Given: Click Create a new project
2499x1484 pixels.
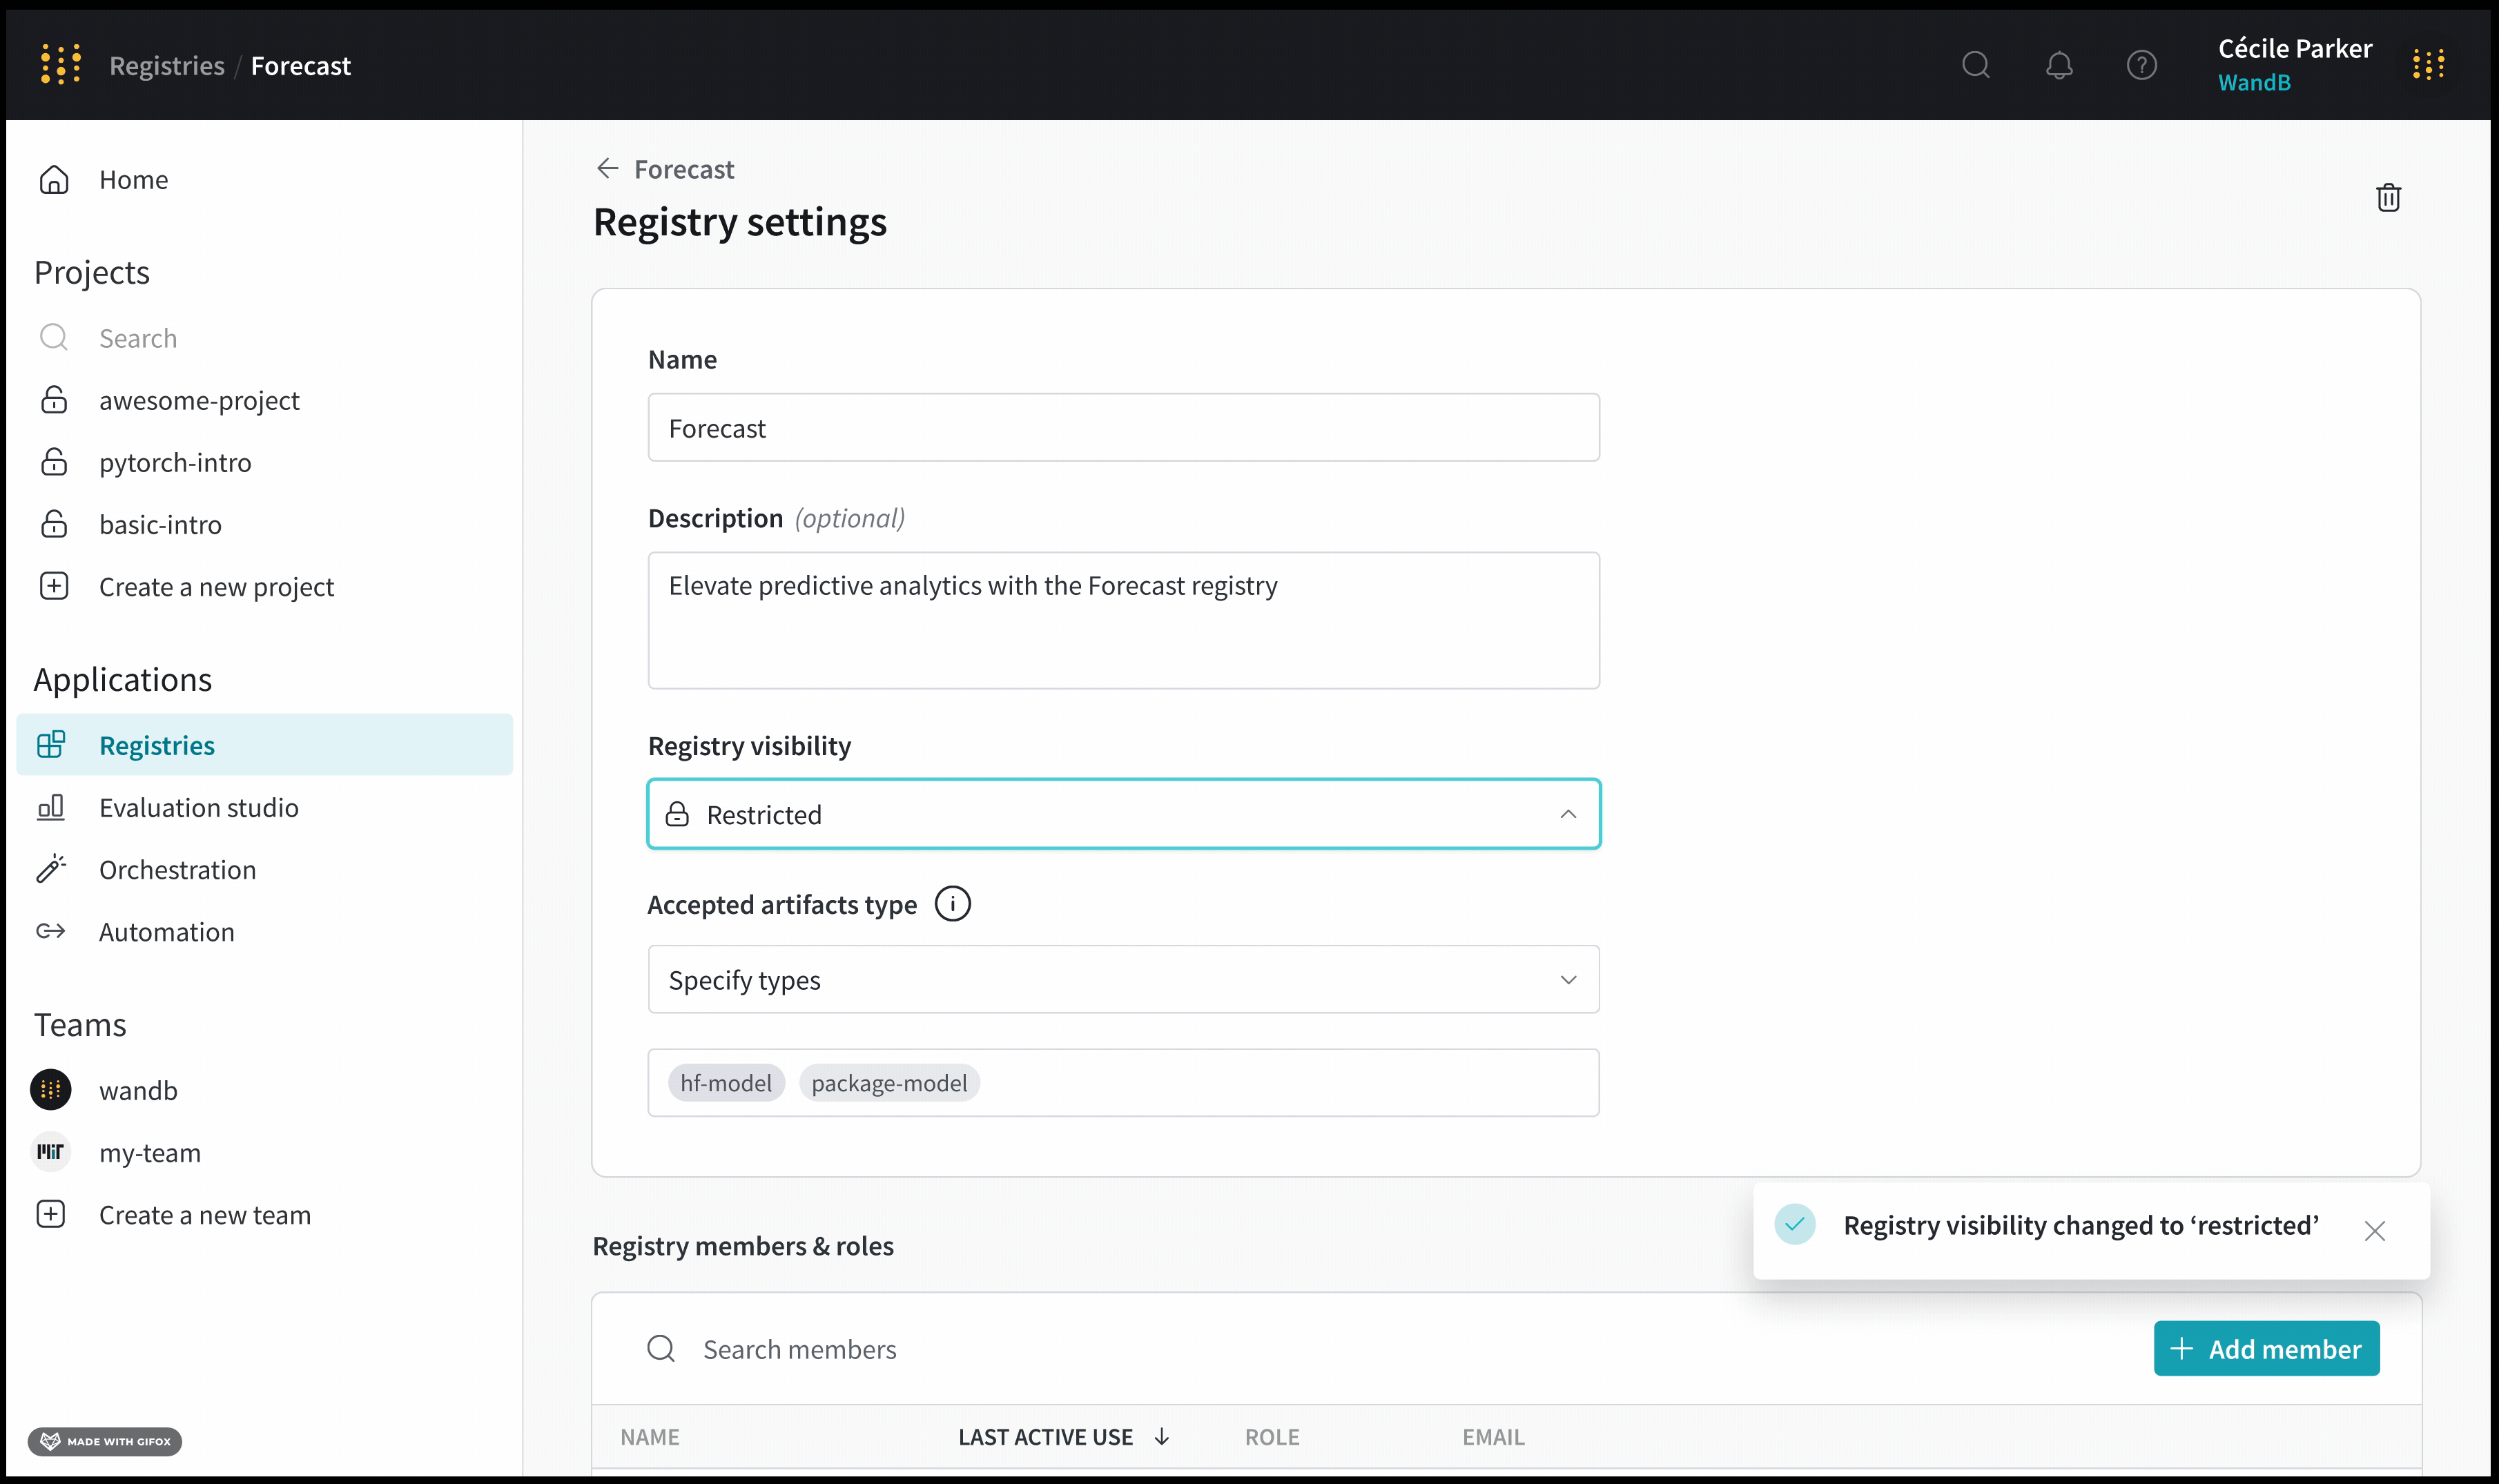Looking at the screenshot, I should point(216,587).
